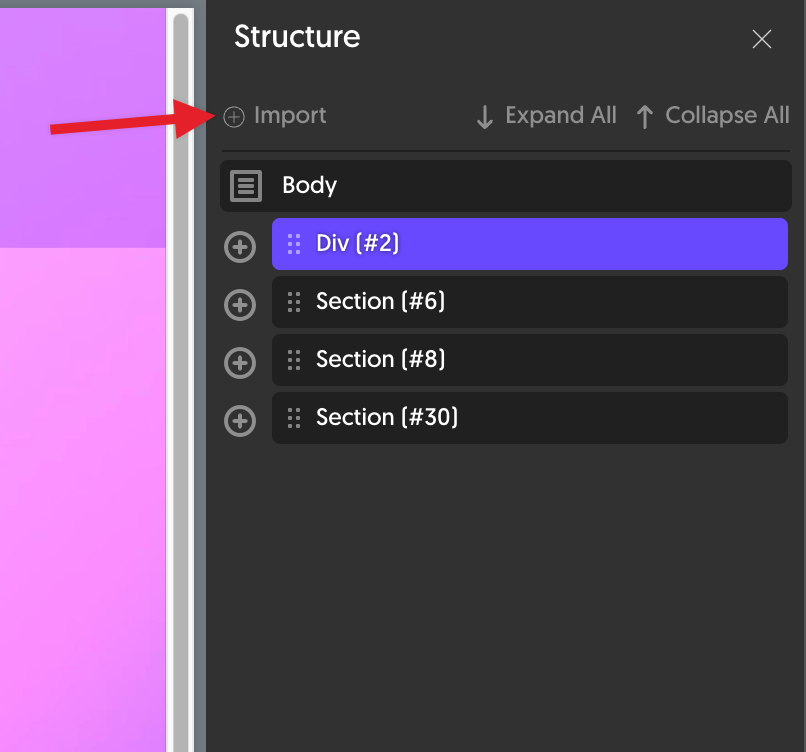Click the Collapse All up arrow icon
Viewport: 806px width, 752px height.
(645, 117)
